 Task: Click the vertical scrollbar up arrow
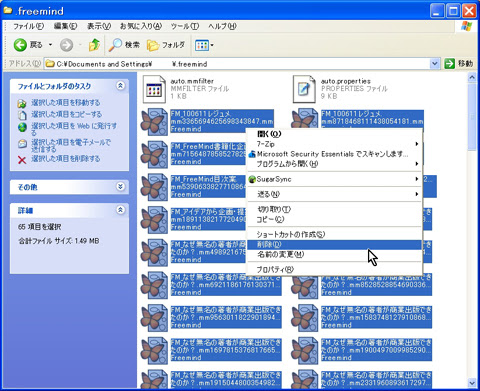472,78
